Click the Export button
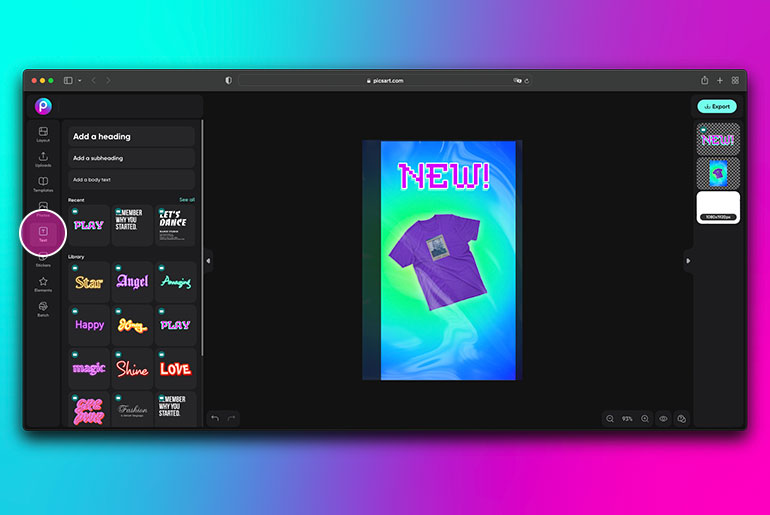 click(x=717, y=106)
